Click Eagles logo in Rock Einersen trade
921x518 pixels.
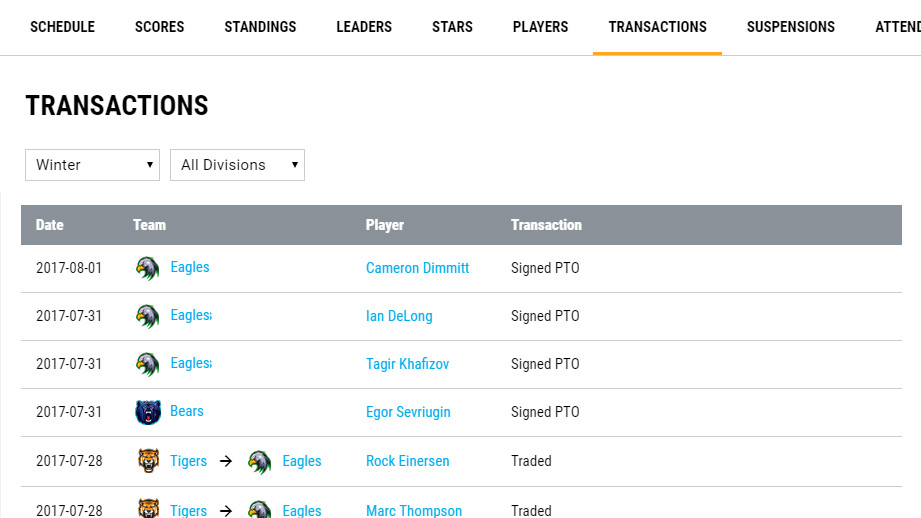[x=260, y=461]
